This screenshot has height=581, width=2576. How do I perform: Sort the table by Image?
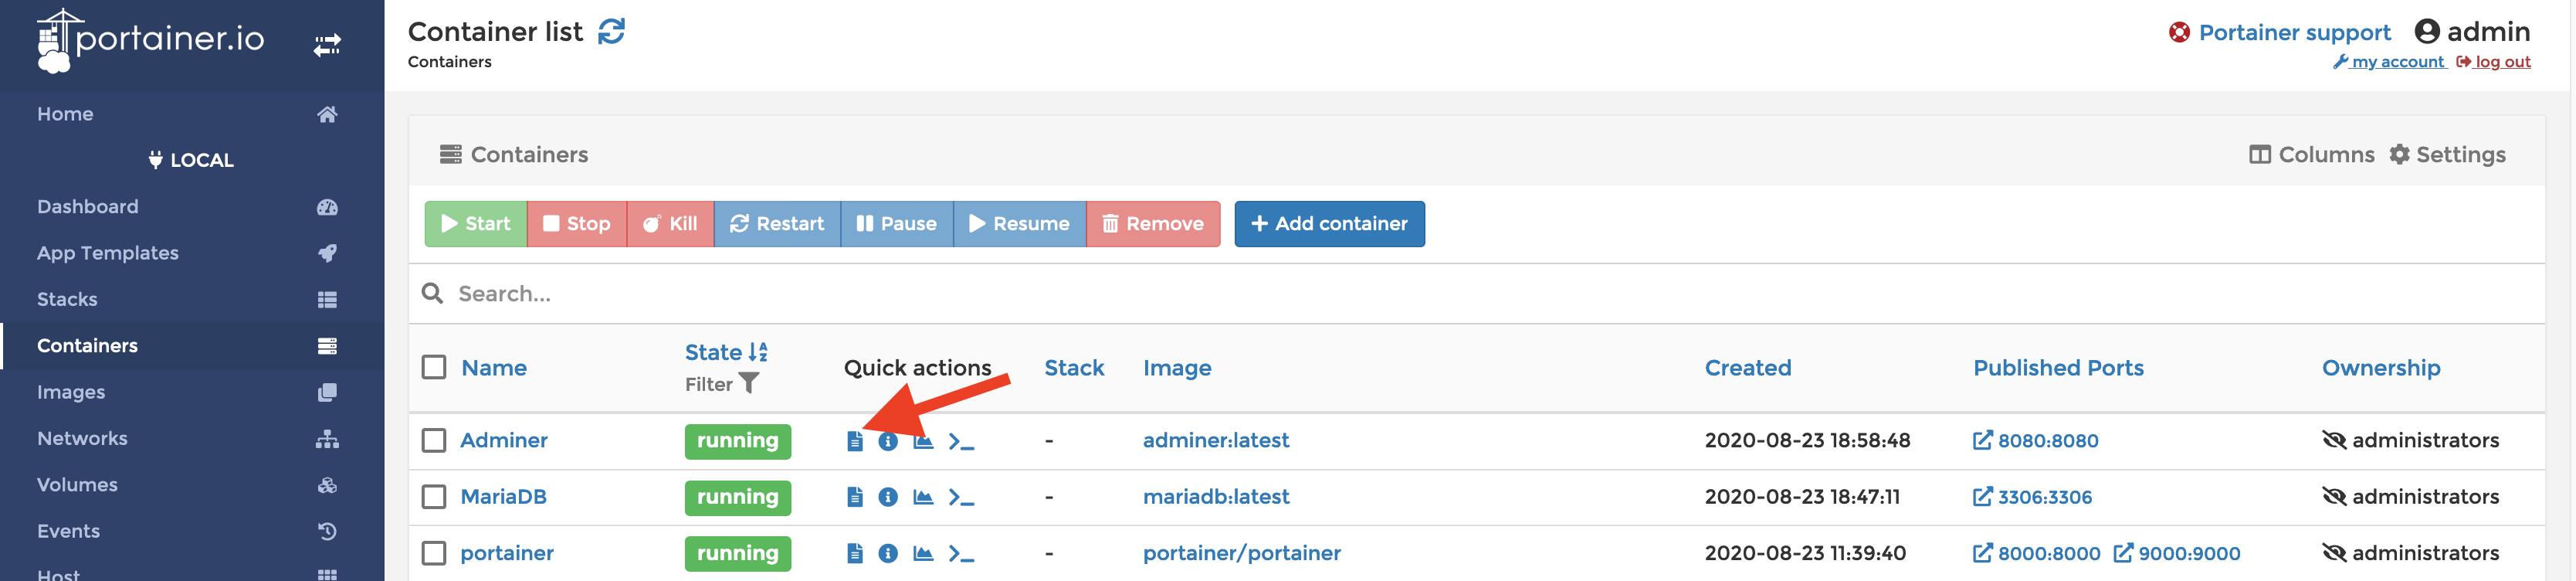click(1177, 368)
